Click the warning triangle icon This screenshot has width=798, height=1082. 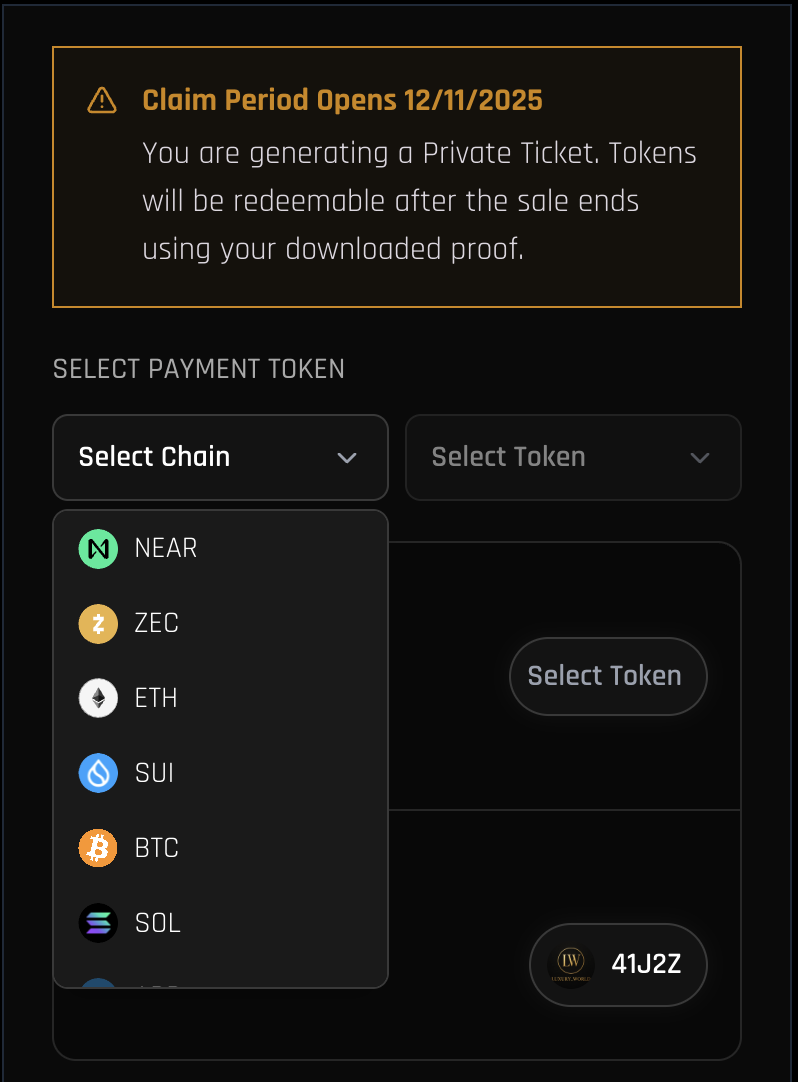coord(102,100)
